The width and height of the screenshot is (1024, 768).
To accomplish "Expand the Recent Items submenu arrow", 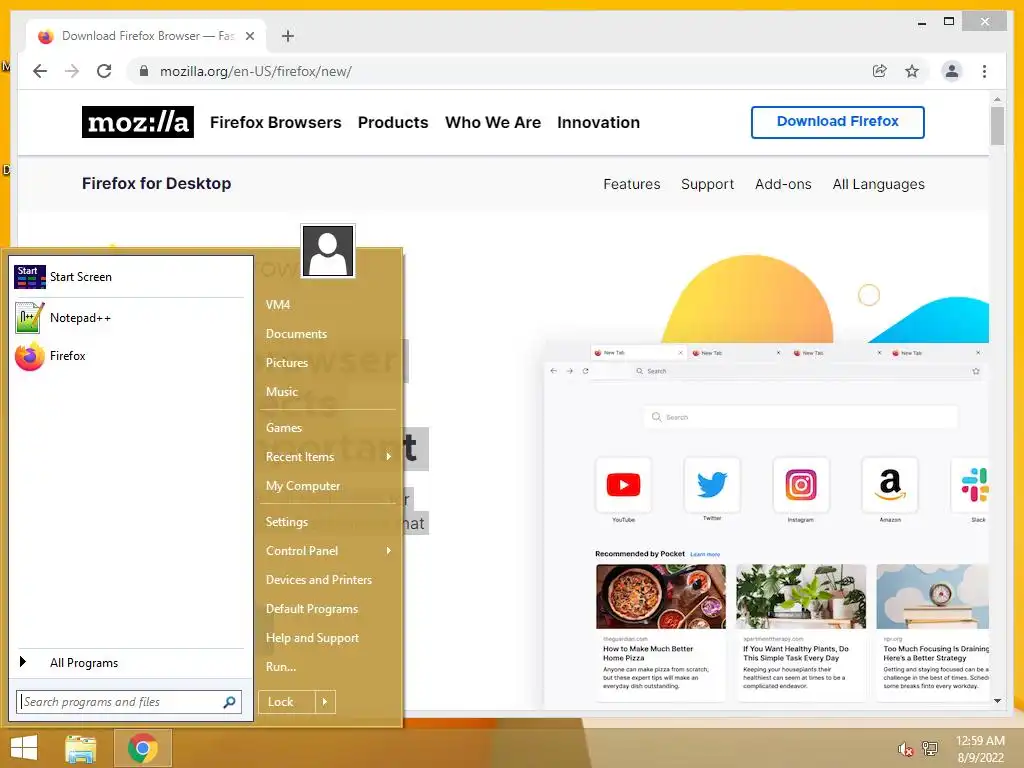I will tap(389, 456).
